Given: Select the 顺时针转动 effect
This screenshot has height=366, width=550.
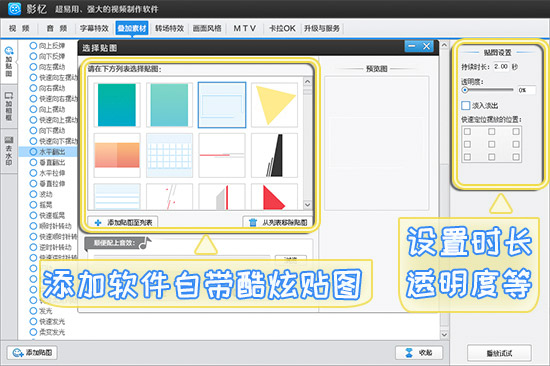Looking at the screenshot, I should (x=51, y=226).
